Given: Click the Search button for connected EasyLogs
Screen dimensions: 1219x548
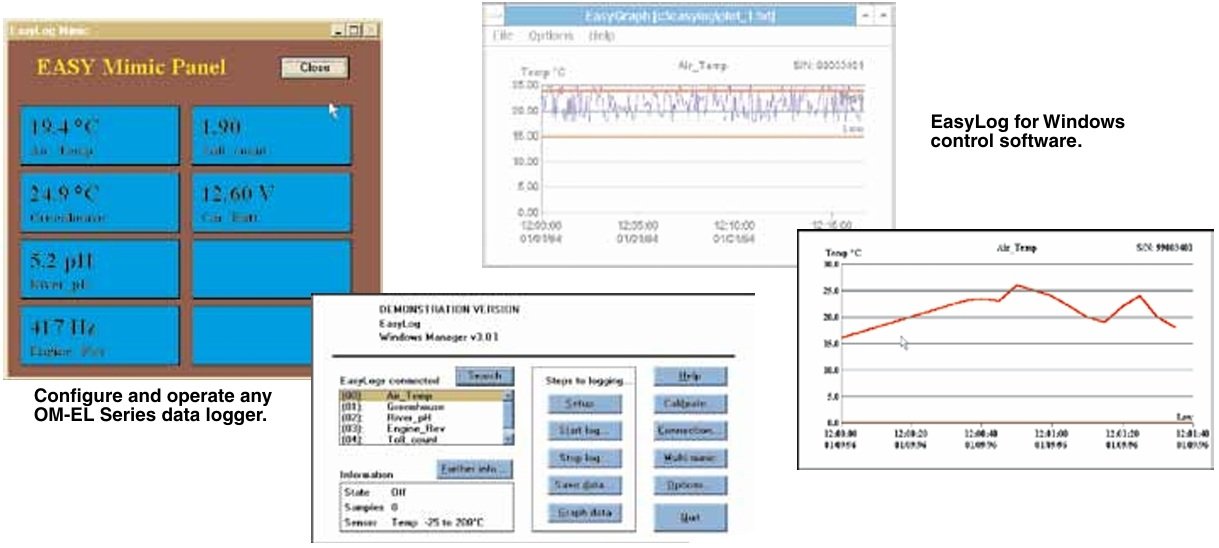Looking at the screenshot, I should 485,377.
